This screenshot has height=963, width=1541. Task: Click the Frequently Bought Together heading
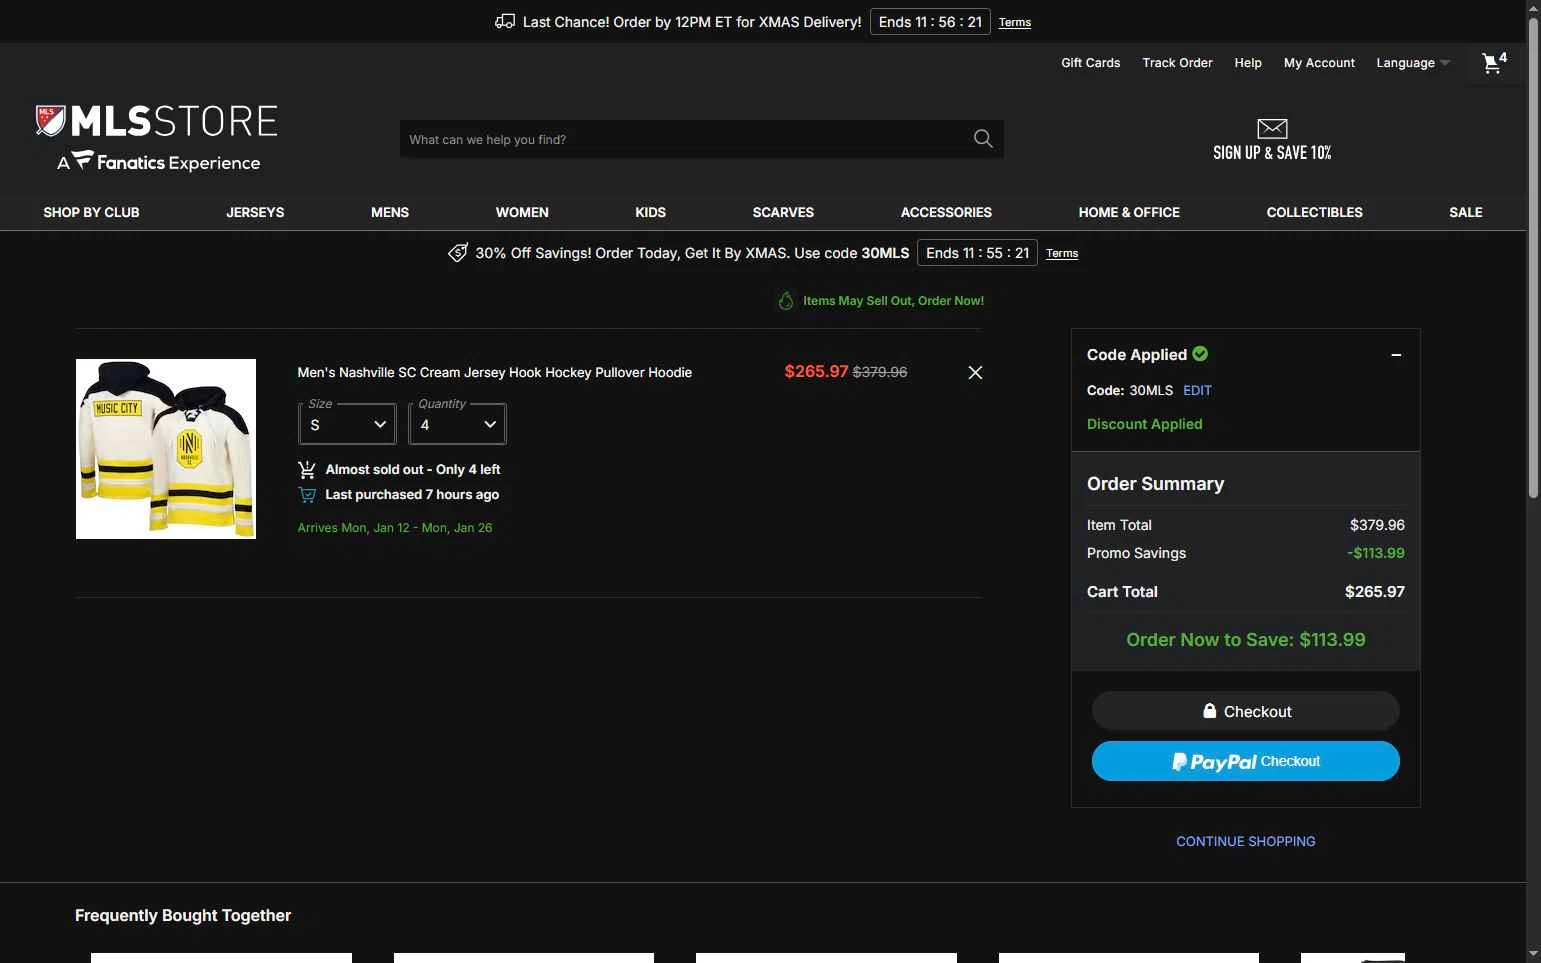pos(183,915)
